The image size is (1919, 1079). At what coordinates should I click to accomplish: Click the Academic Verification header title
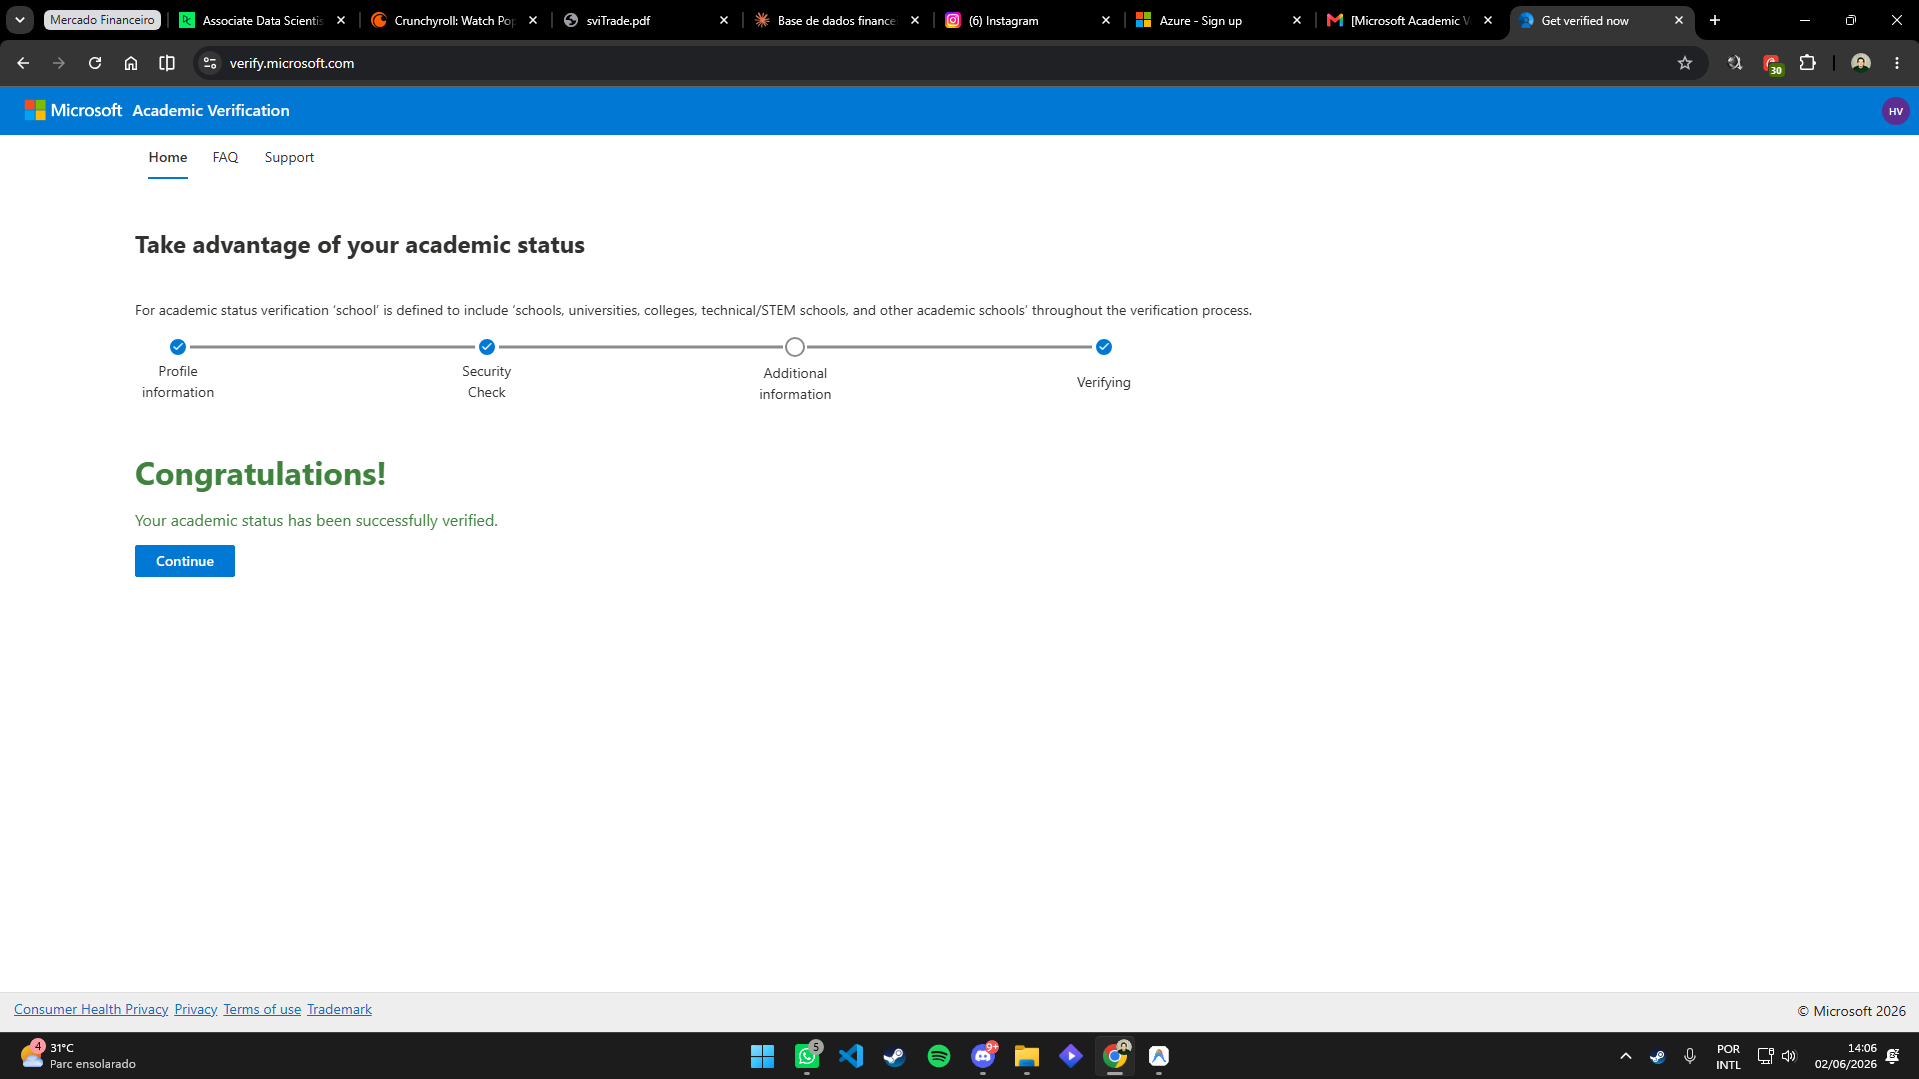211,110
